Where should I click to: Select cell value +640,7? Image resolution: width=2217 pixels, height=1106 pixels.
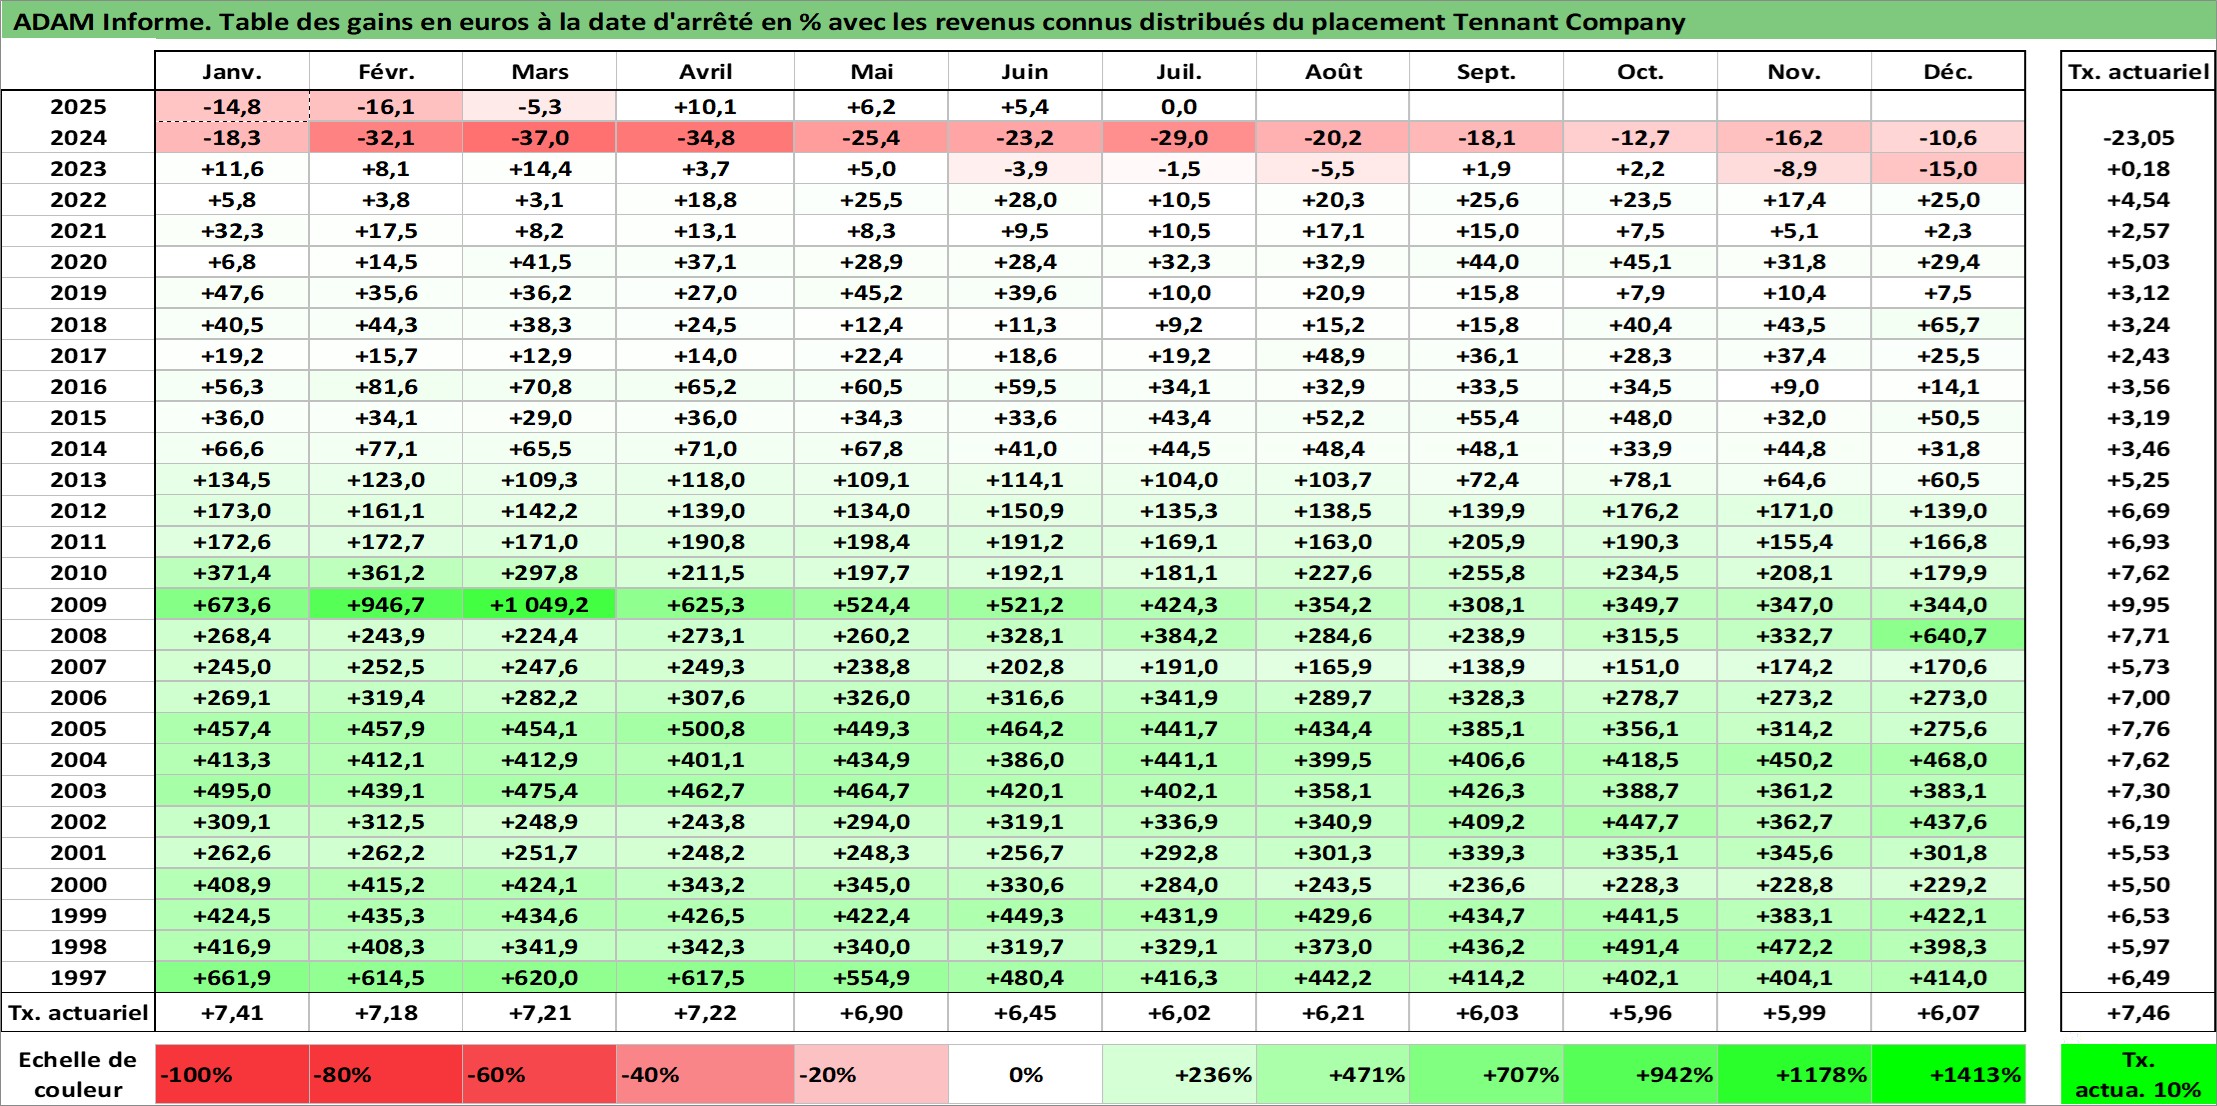(x=1948, y=636)
